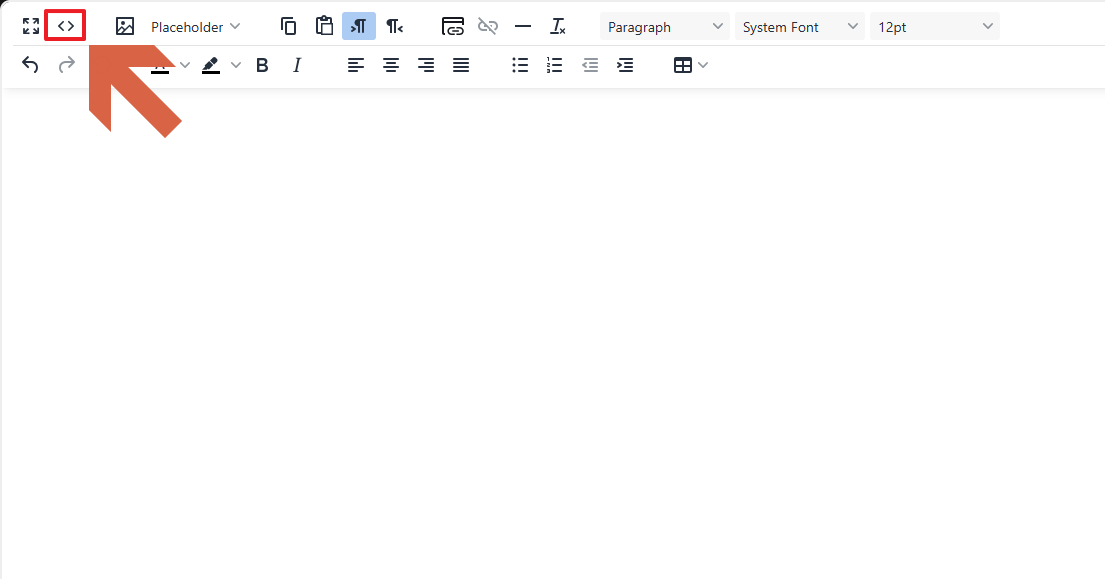Image resolution: width=1105 pixels, height=579 pixels.
Task: Open the Placeholder menu
Action: tap(195, 27)
